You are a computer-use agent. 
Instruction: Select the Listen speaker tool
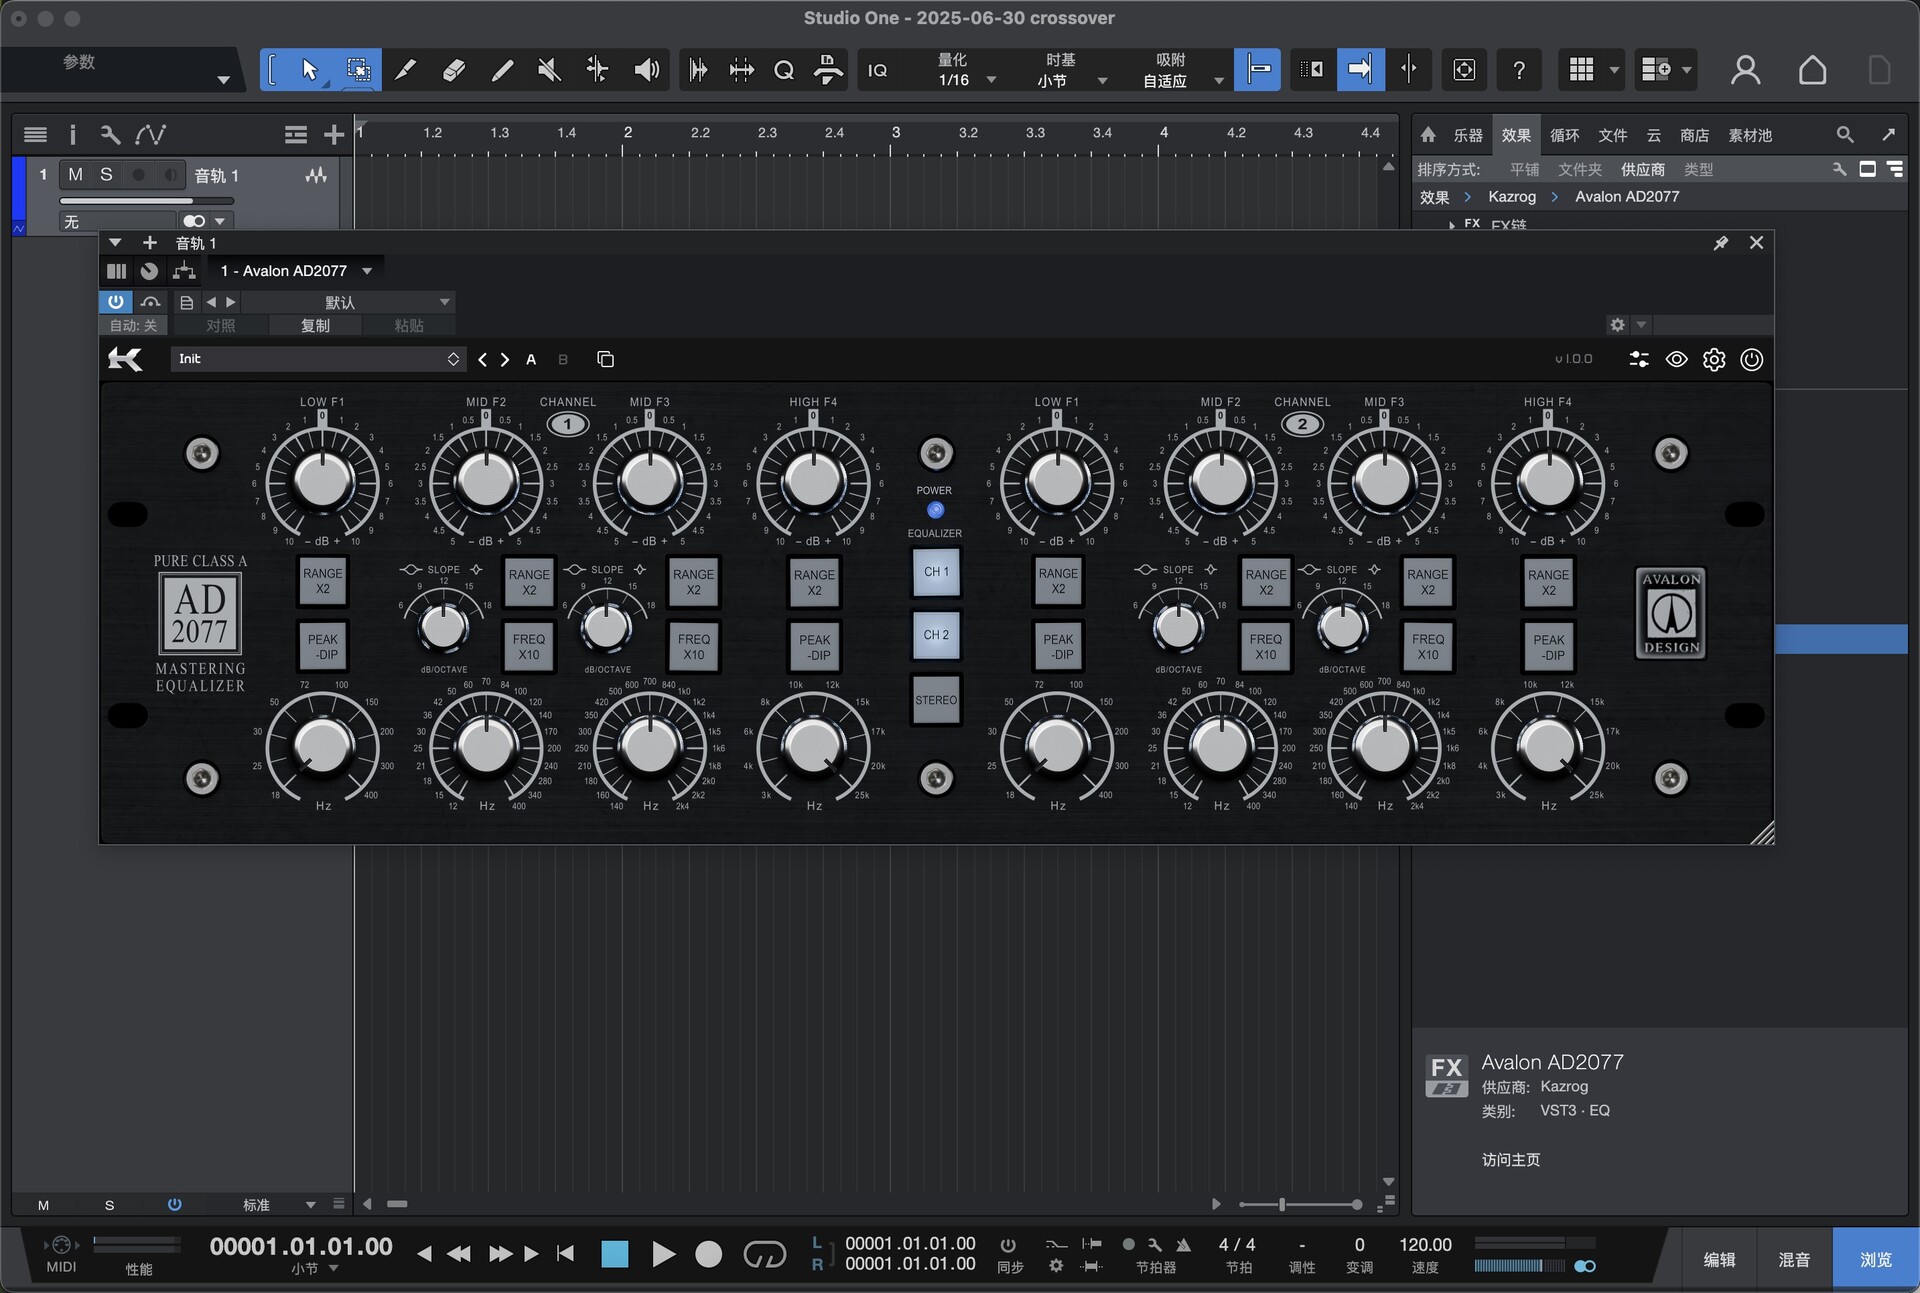pos(646,70)
